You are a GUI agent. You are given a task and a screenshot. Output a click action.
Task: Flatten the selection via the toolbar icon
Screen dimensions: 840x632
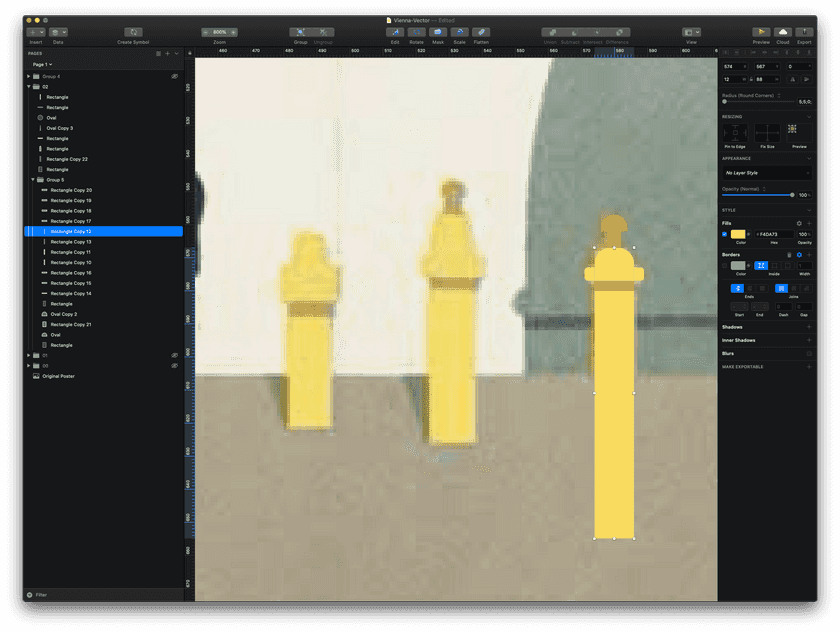pos(481,32)
